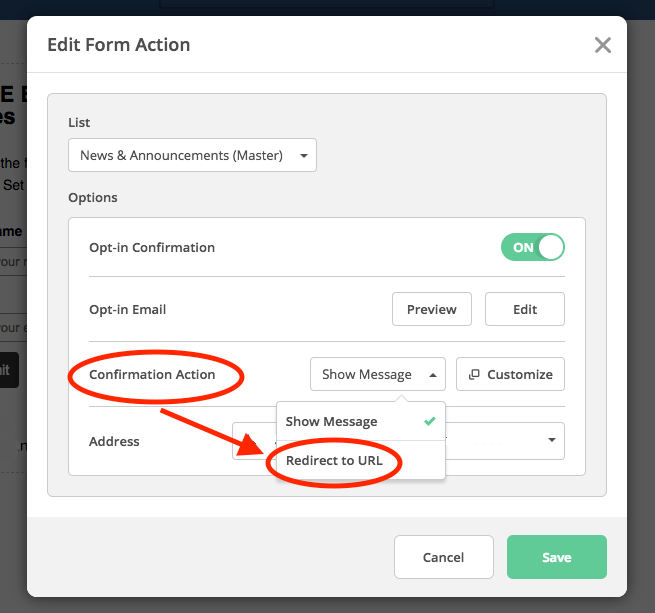
Task: Toggle the Opt-in Confirmation switch off
Action: (533, 247)
